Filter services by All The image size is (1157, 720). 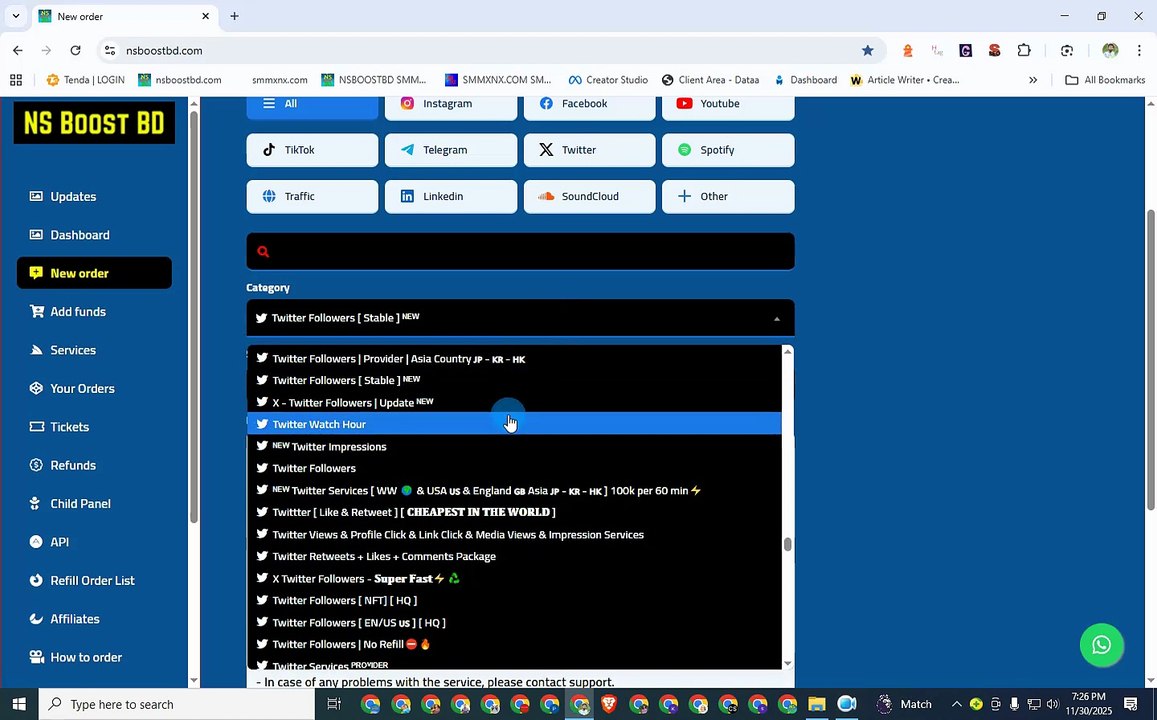(x=312, y=104)
